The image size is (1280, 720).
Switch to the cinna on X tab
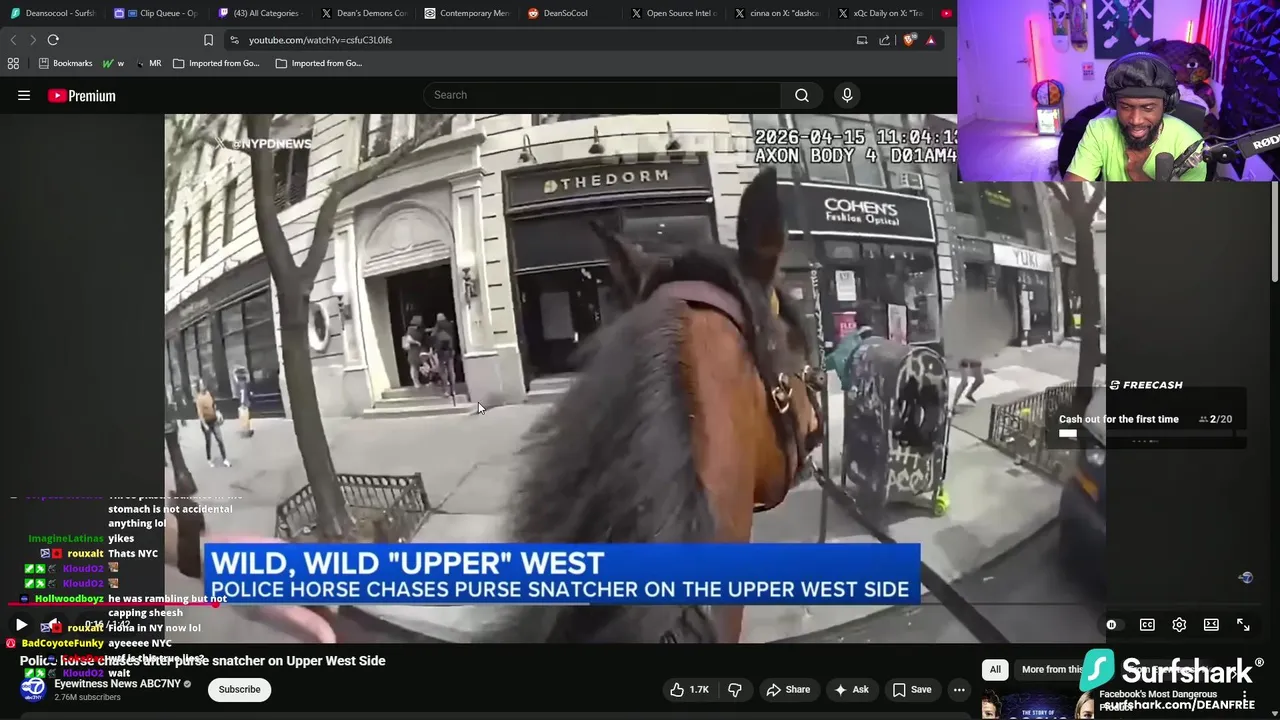[778, 13]
